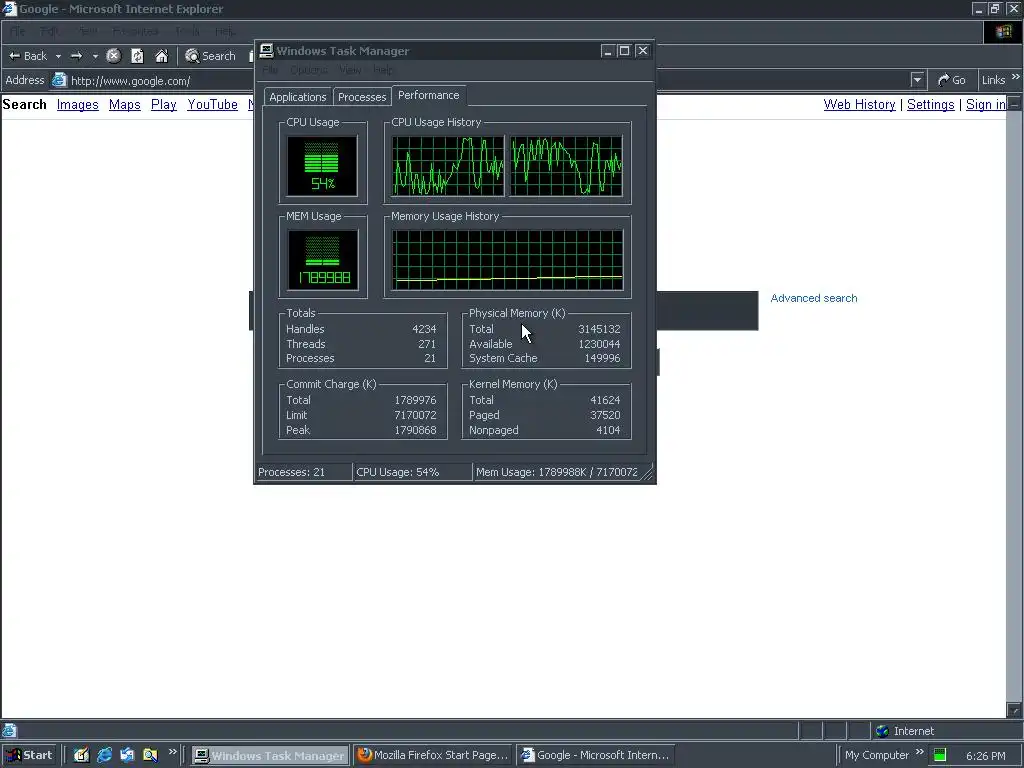Viewport: 1024px width, 768px height.
Task: Launch Internet Explorer from Quick Launch
Action: [104, 755]
